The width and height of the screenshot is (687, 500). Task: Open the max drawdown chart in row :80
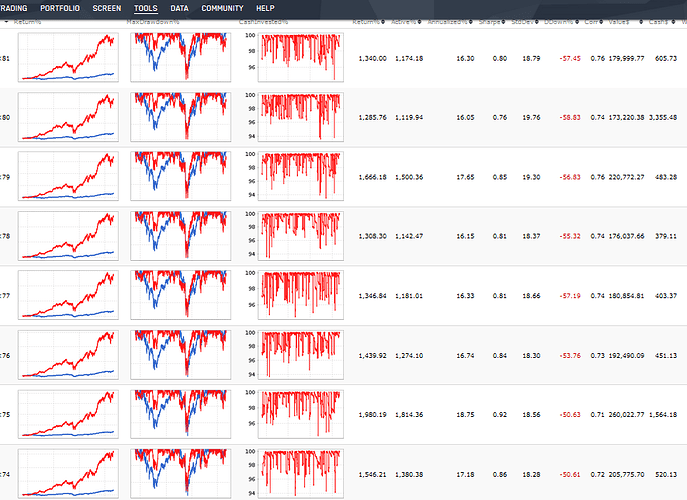(x=181, y=117)
